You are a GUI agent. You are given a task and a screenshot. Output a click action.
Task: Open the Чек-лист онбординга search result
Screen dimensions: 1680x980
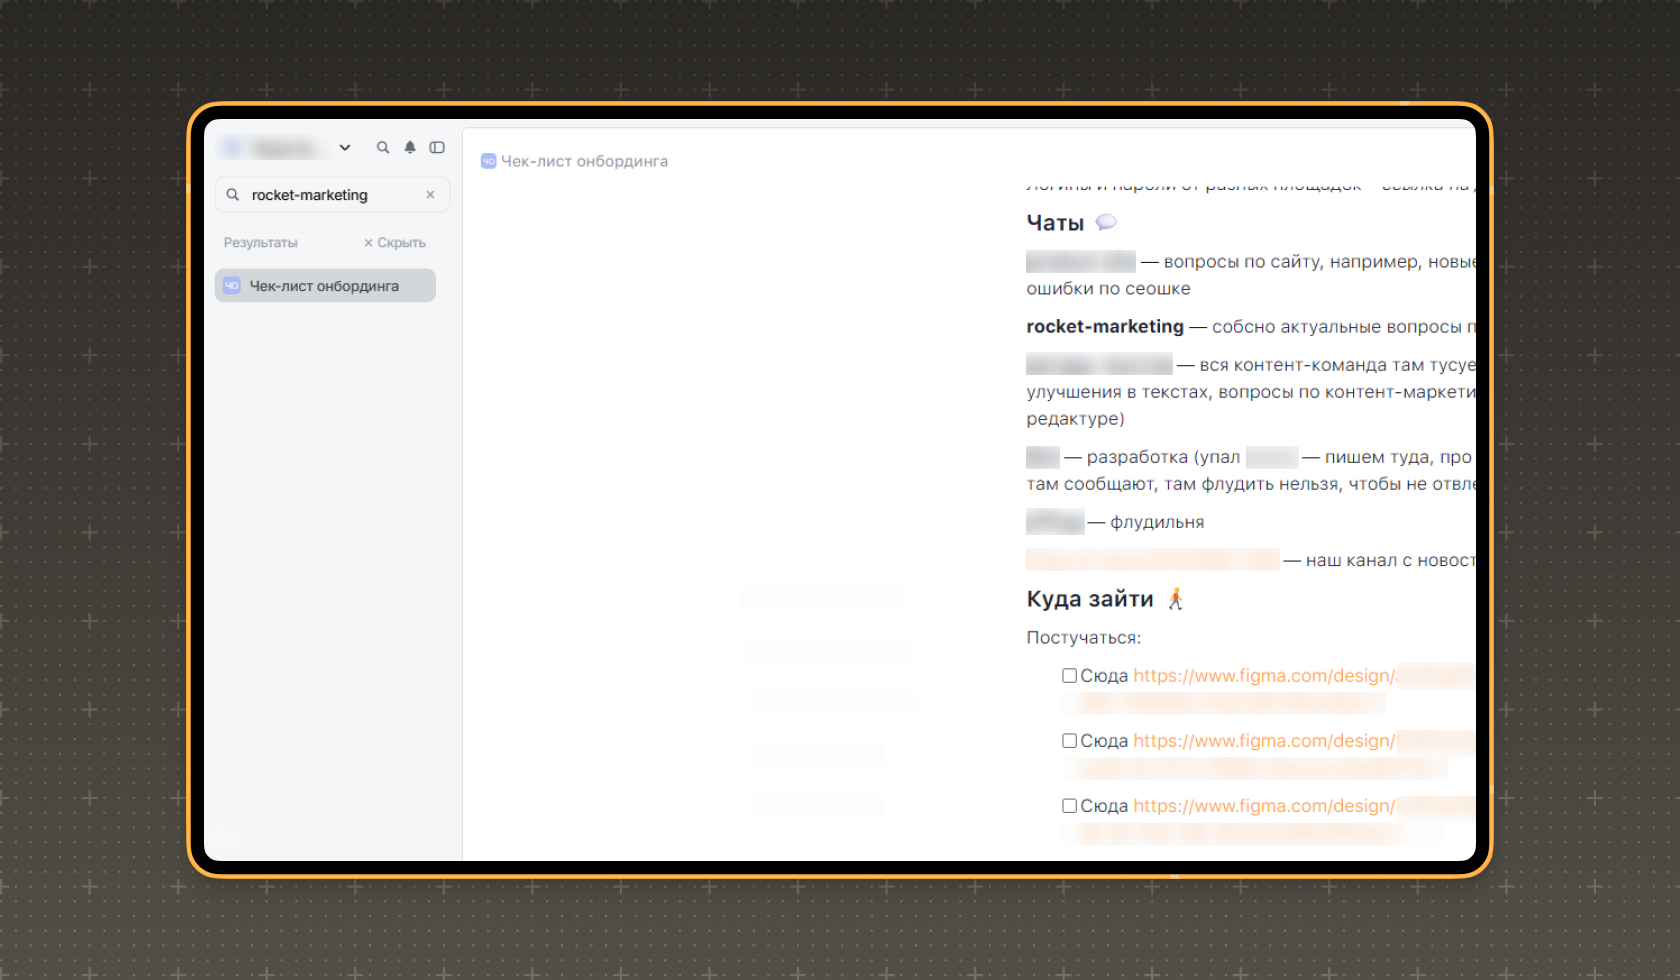click(325, 286)
